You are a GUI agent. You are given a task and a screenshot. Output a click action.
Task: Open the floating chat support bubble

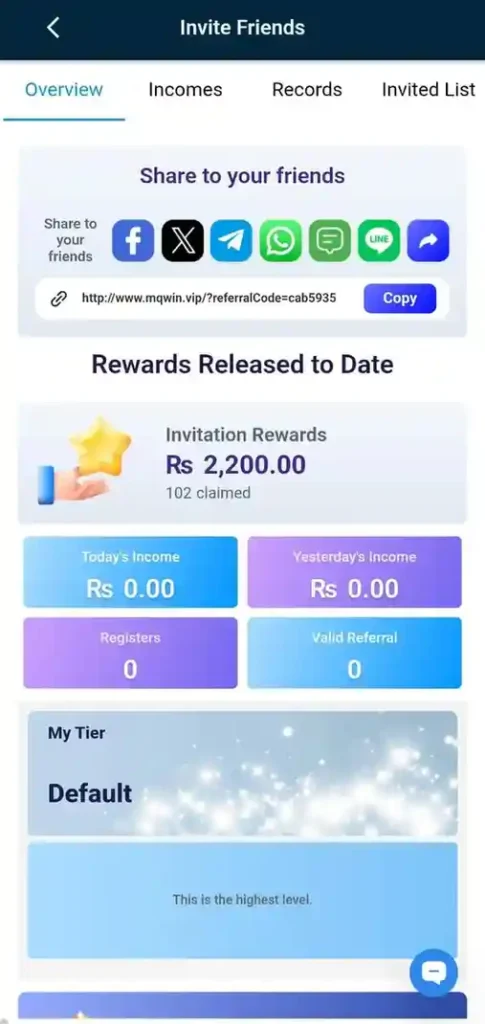click(433, 973)
